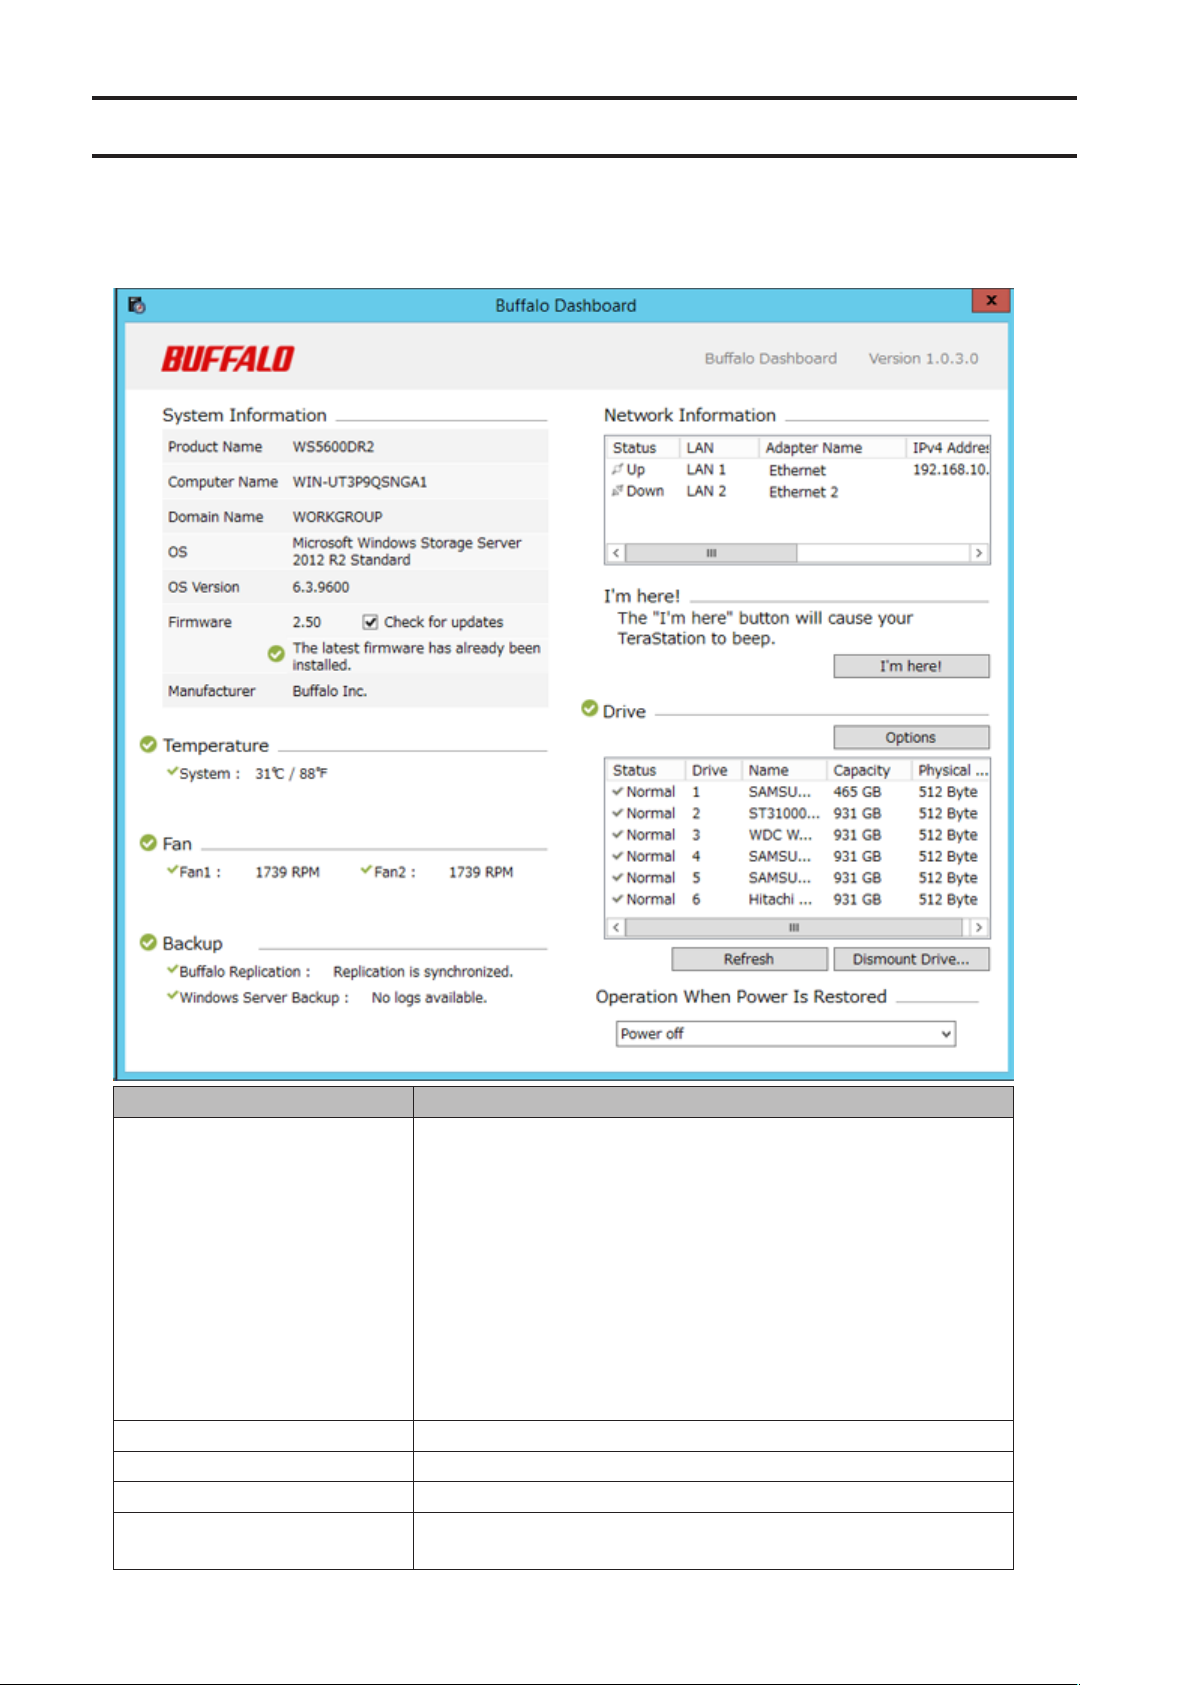
Task: Click the IPv4 Address column header
Action: (x=948, y=448)
